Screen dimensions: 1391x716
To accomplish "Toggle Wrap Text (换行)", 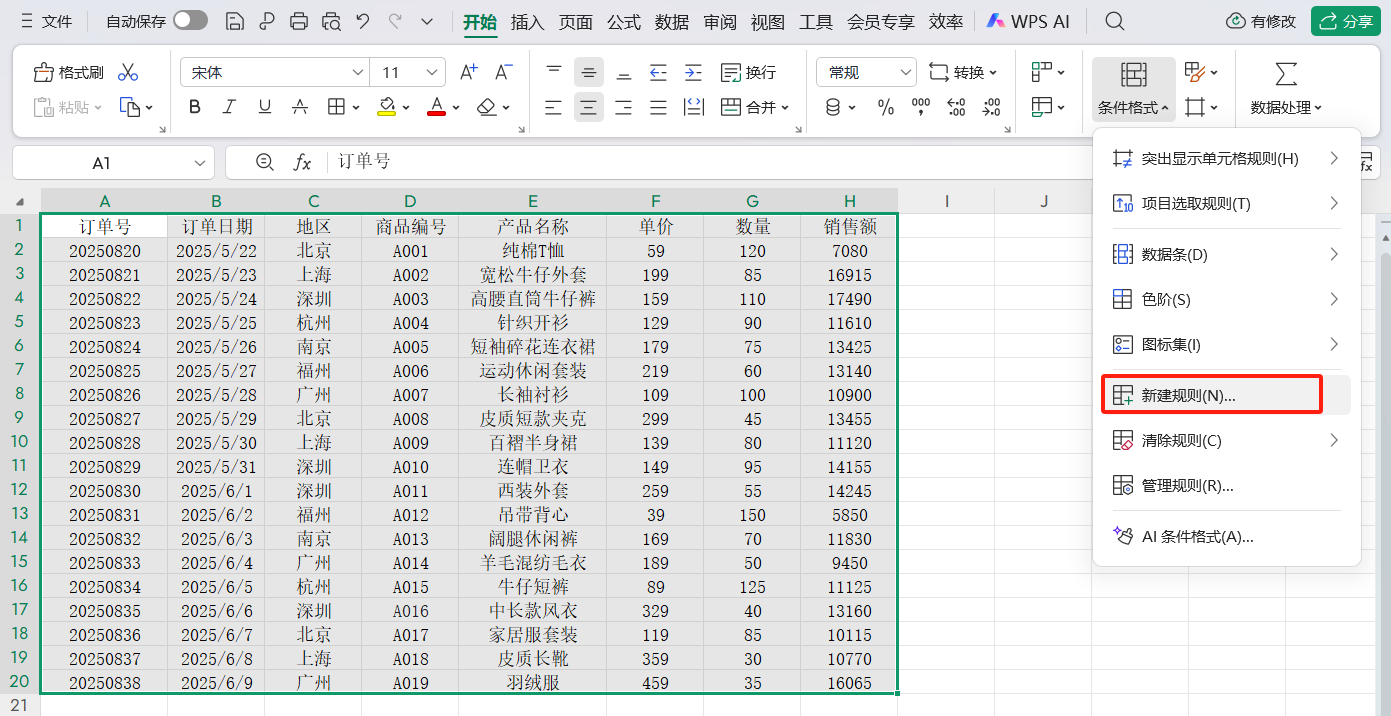I will 749,73.
